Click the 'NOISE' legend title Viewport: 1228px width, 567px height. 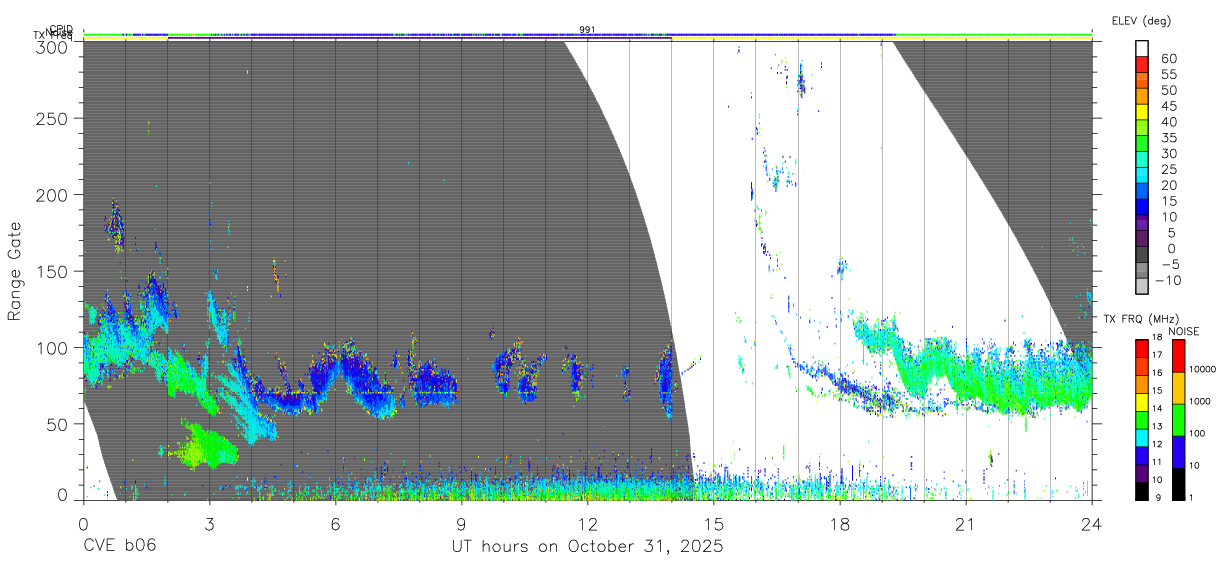tap(1183, 331)
